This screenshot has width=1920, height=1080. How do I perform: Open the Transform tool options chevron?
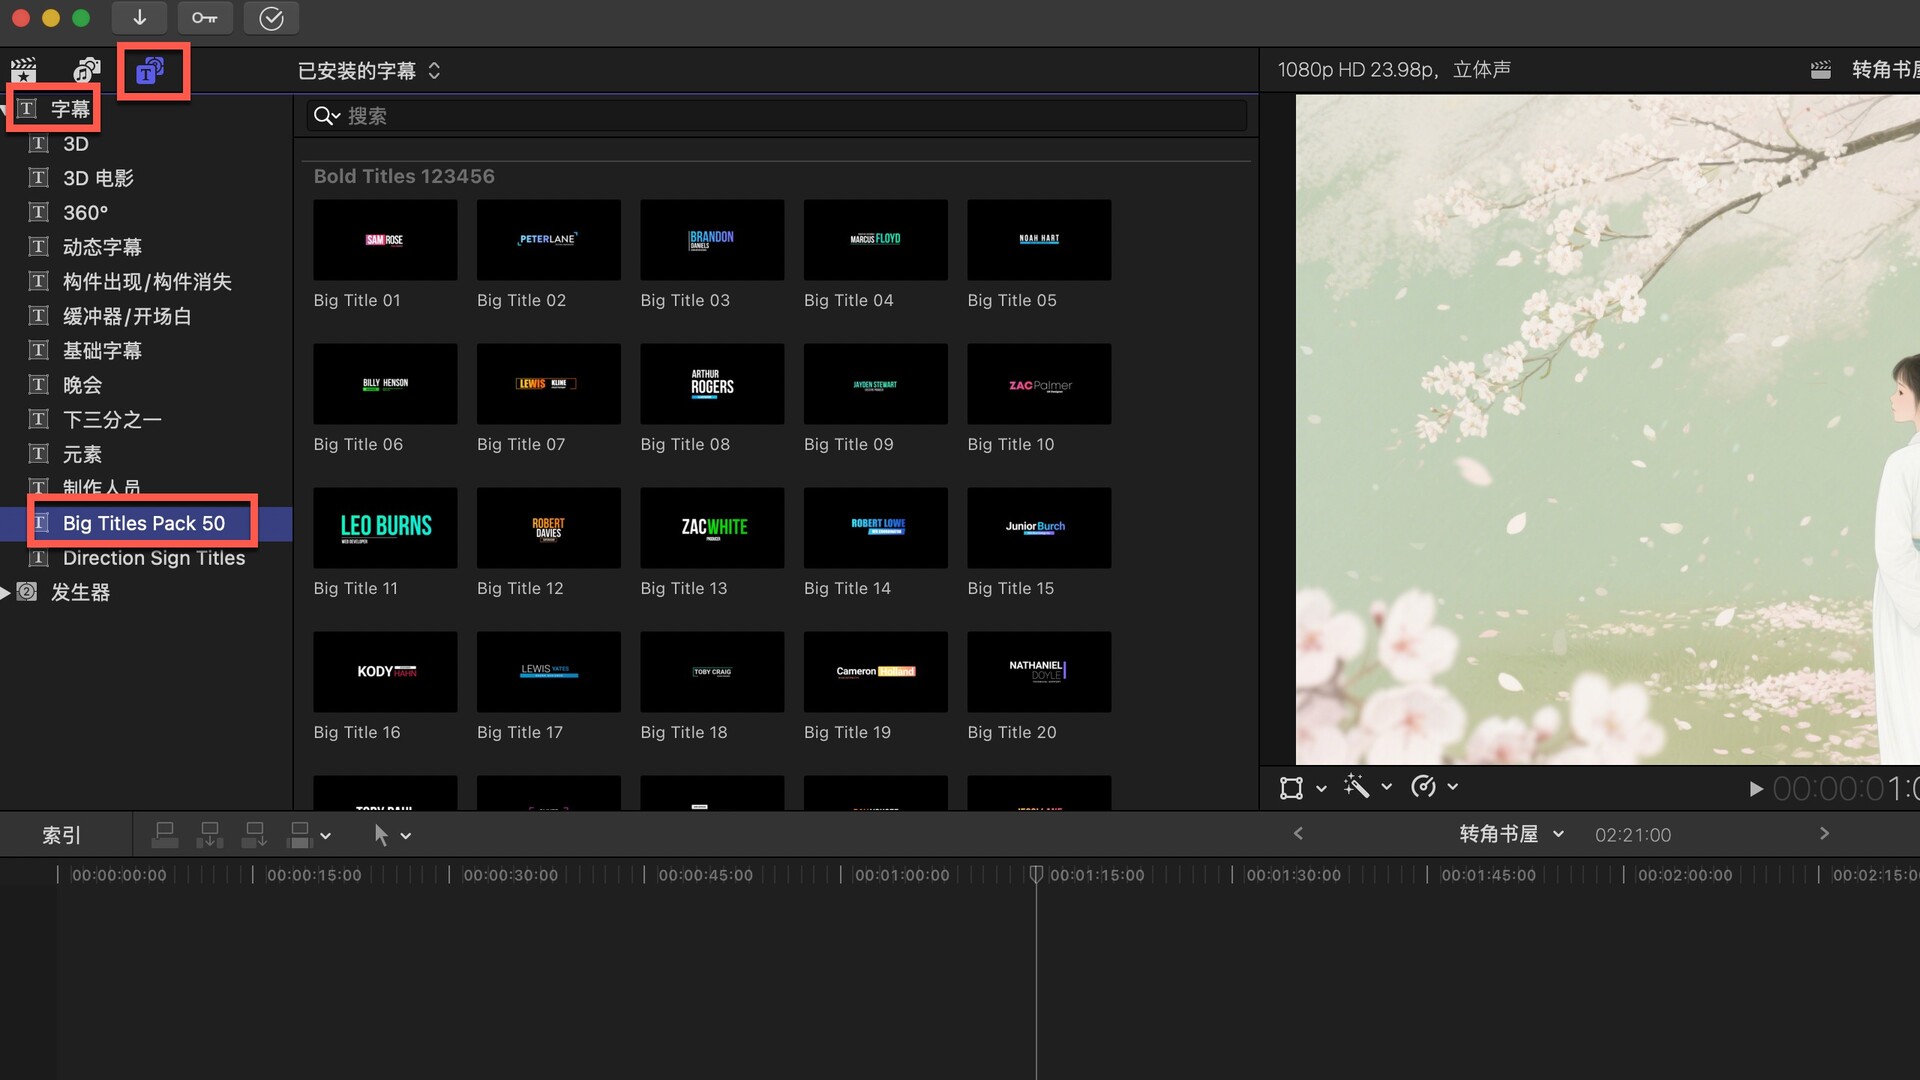(x=1321, y=788)
